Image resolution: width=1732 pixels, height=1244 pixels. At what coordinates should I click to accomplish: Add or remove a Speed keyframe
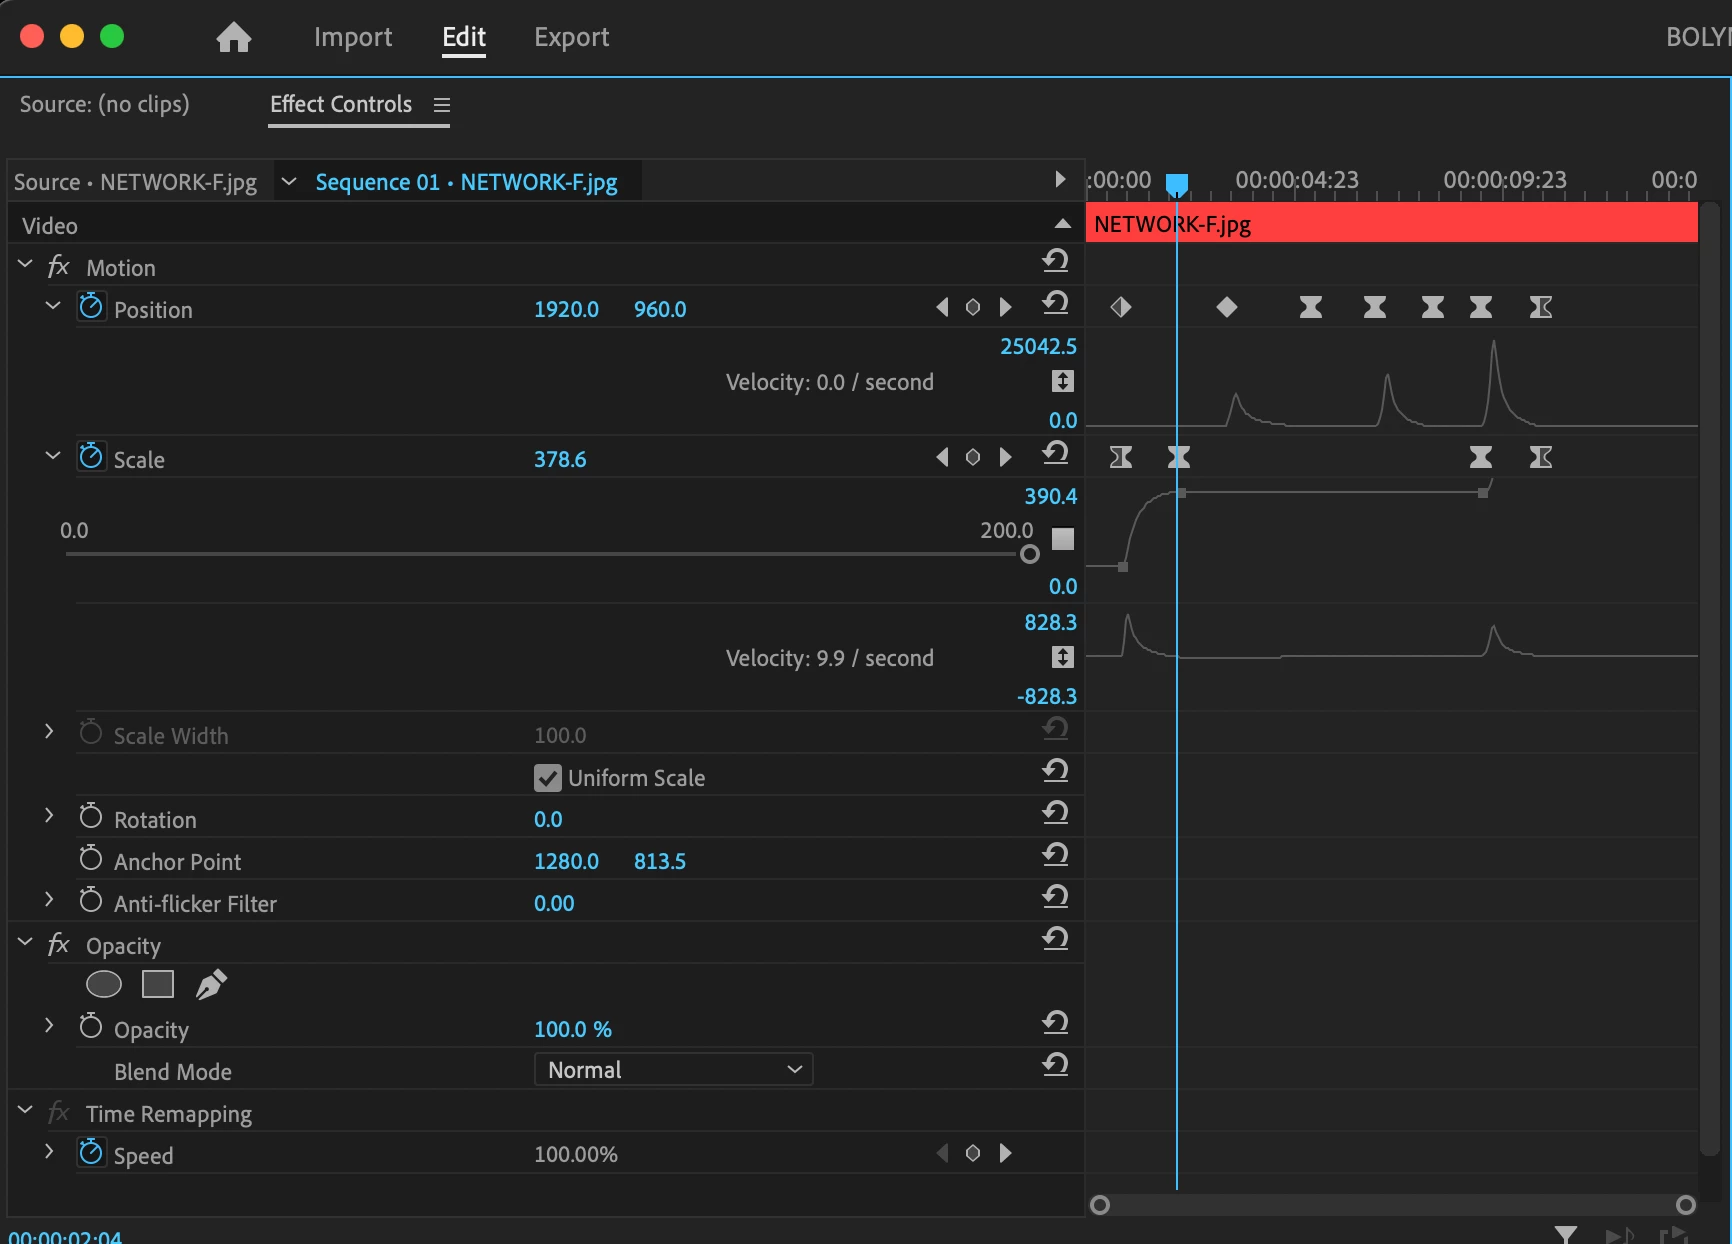point(973,1153)
